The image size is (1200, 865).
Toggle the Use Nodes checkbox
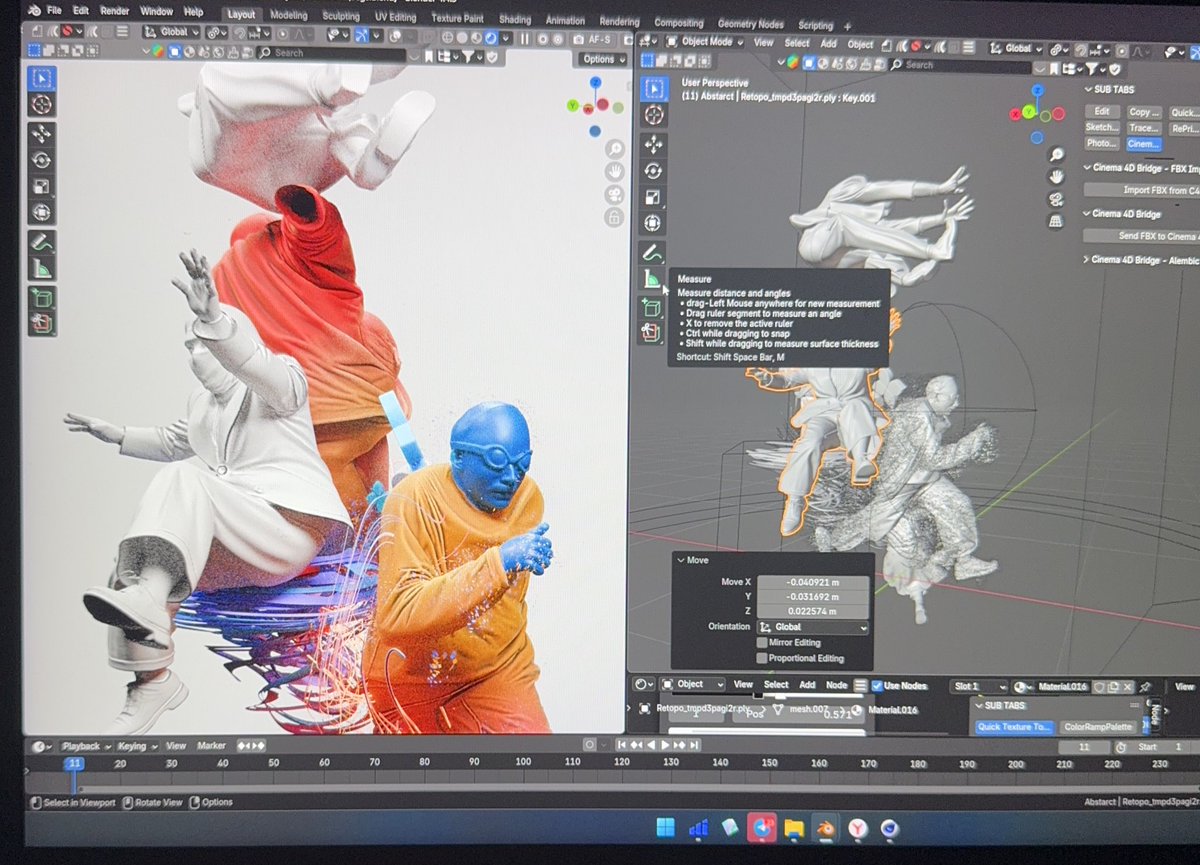point(877,685)
